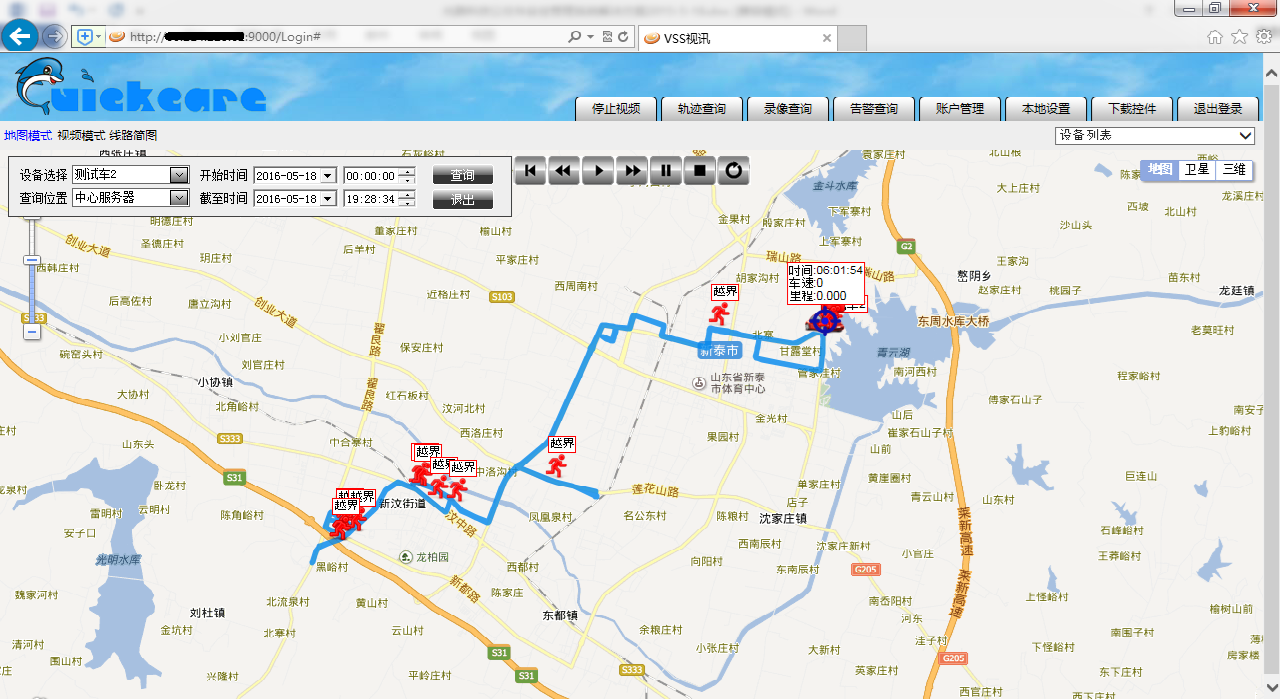Stop the track playback
Image resolution: width=1280 pixels, height=699 pixels.
pos(700,171)
